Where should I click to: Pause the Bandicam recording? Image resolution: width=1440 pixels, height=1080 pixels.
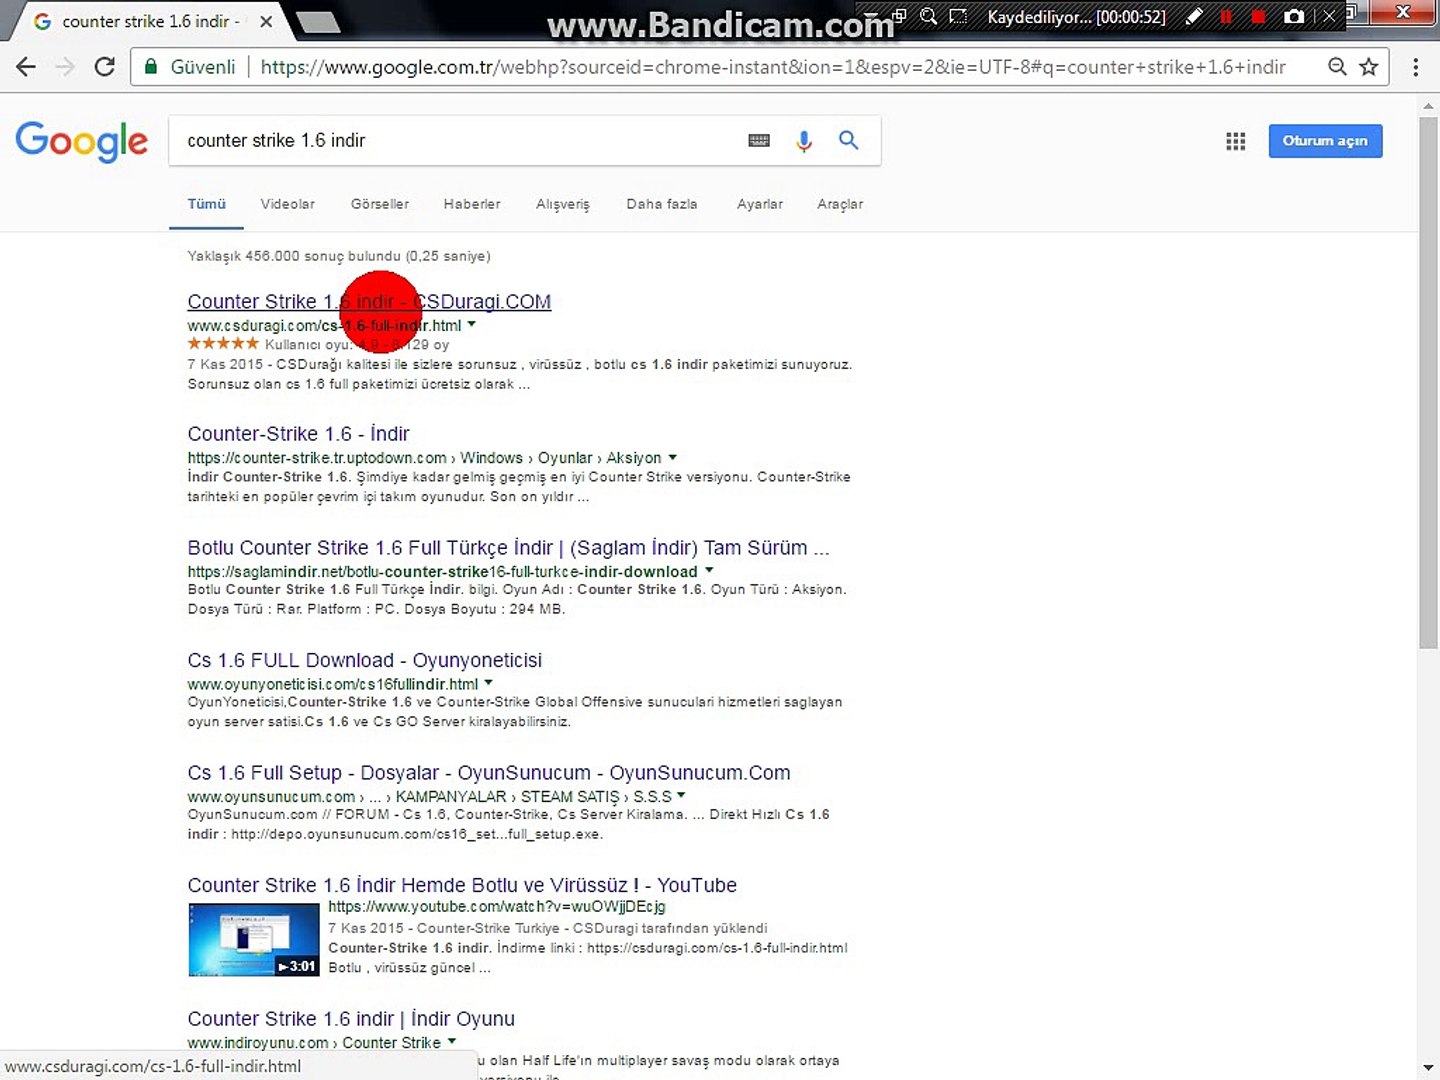1225,16
